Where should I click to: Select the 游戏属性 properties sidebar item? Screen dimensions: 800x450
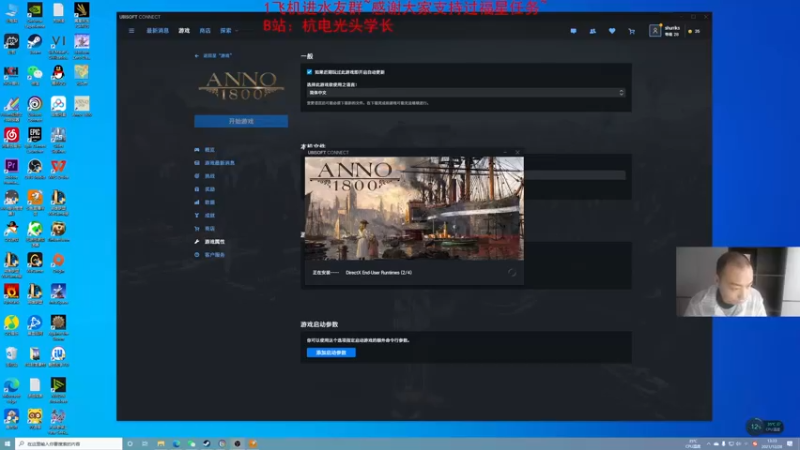[x=210, y=242]
